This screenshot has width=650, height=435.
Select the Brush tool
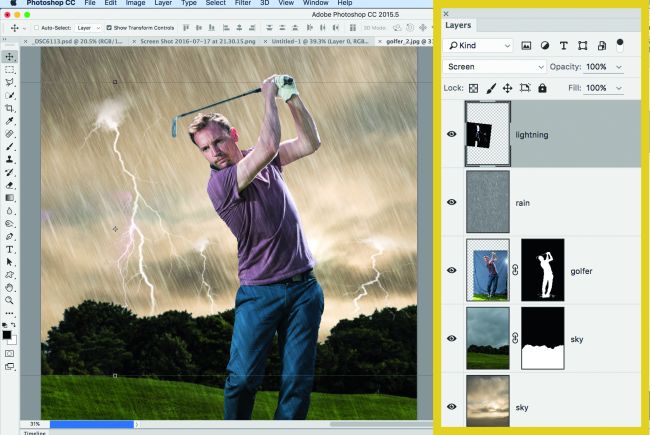coord(9,146)
